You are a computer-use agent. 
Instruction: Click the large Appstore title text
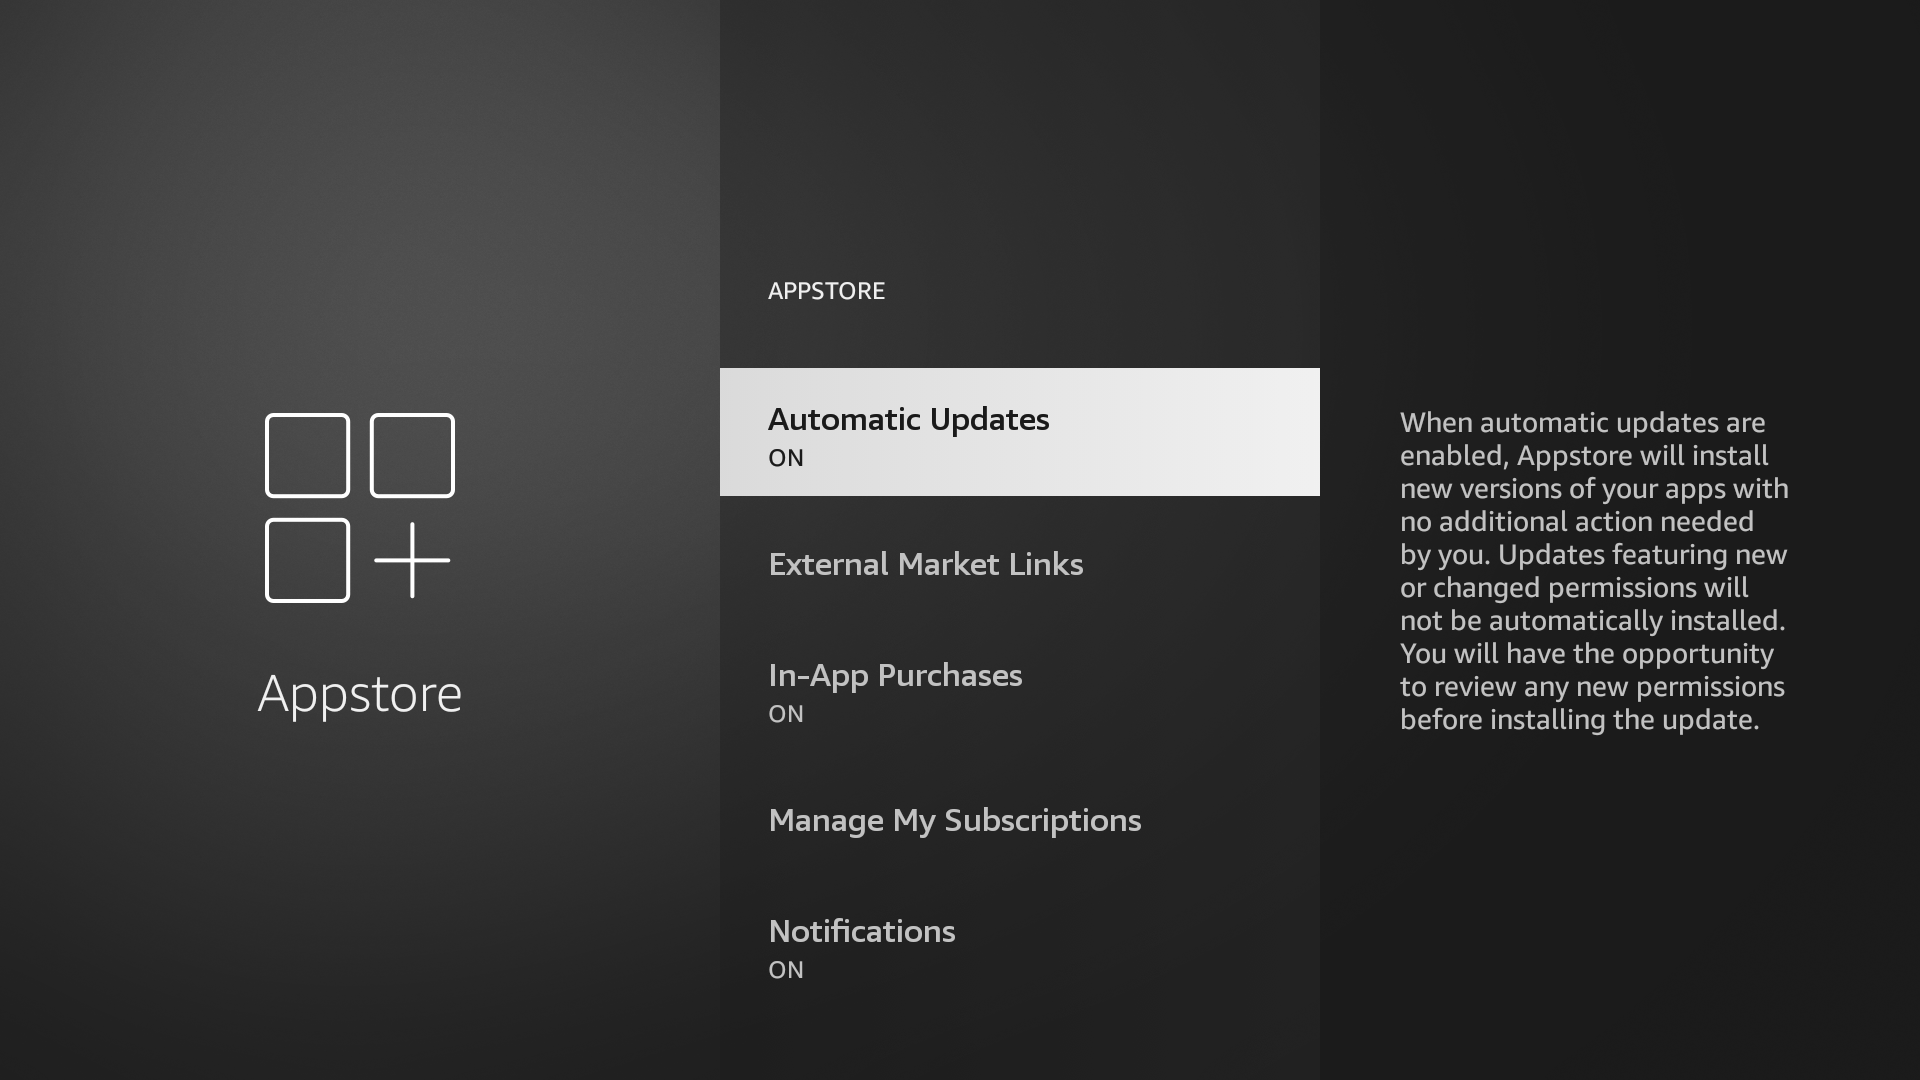pyautogui.click(x=360, y=694)
